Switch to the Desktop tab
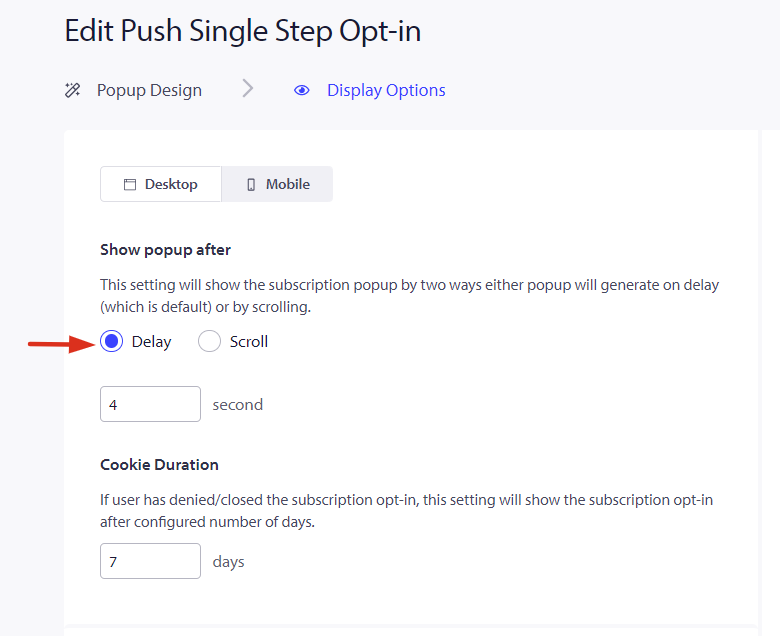This screenshot has height=636, width=780. (x=161, y=184)
